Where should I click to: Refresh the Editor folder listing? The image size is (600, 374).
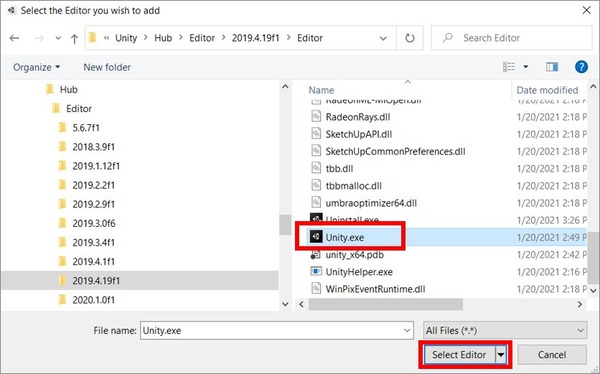tap(410, 38)
